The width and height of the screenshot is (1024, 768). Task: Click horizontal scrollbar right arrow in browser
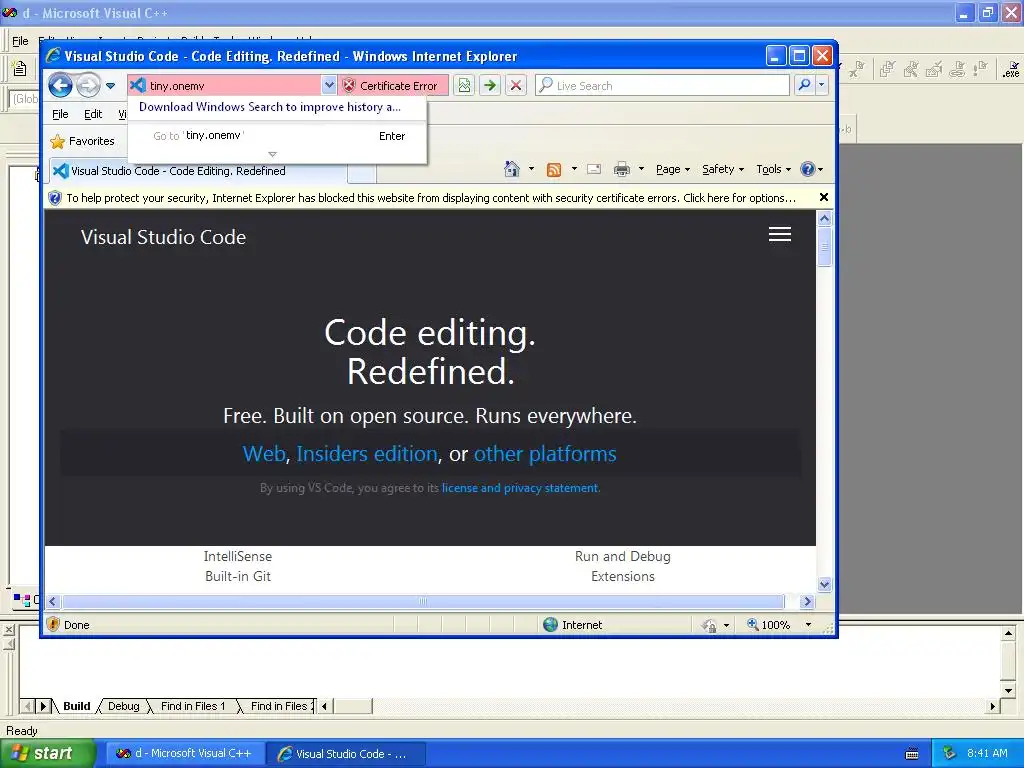(807, 601)
